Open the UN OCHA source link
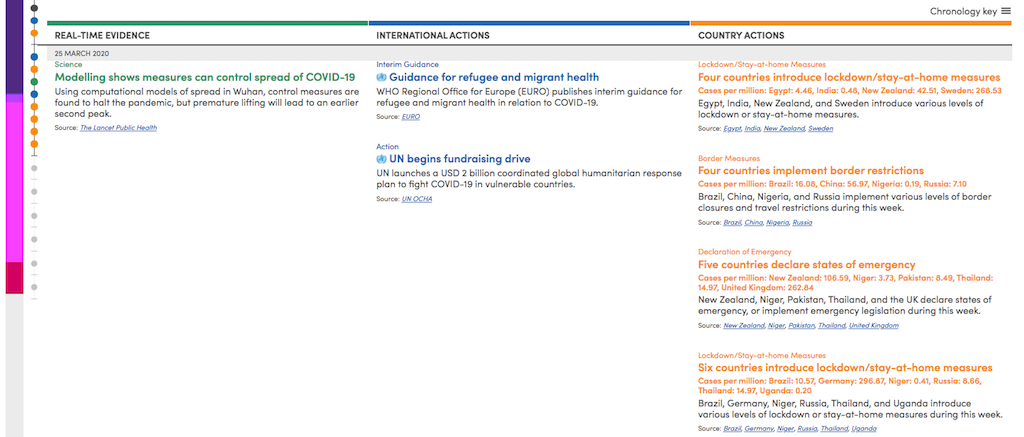The image size is (1024, 437). pyautogui.click(x=417, y=199)
